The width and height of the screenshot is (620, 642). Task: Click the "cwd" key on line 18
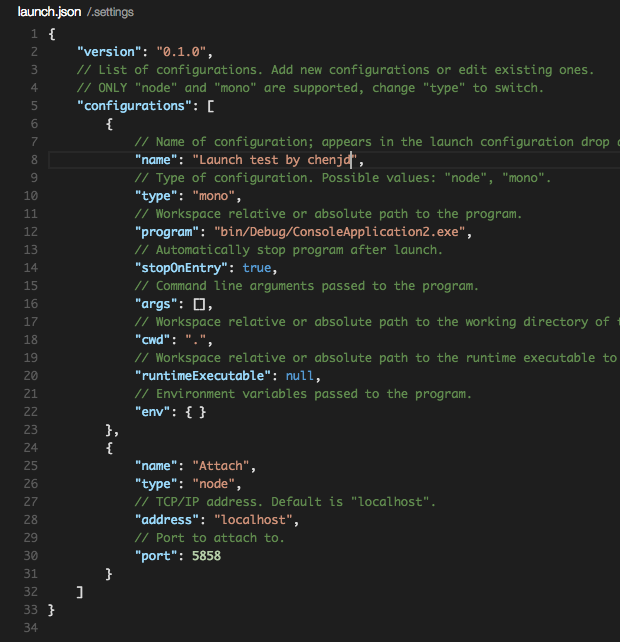pyautogui.click(x=152, y=340)
